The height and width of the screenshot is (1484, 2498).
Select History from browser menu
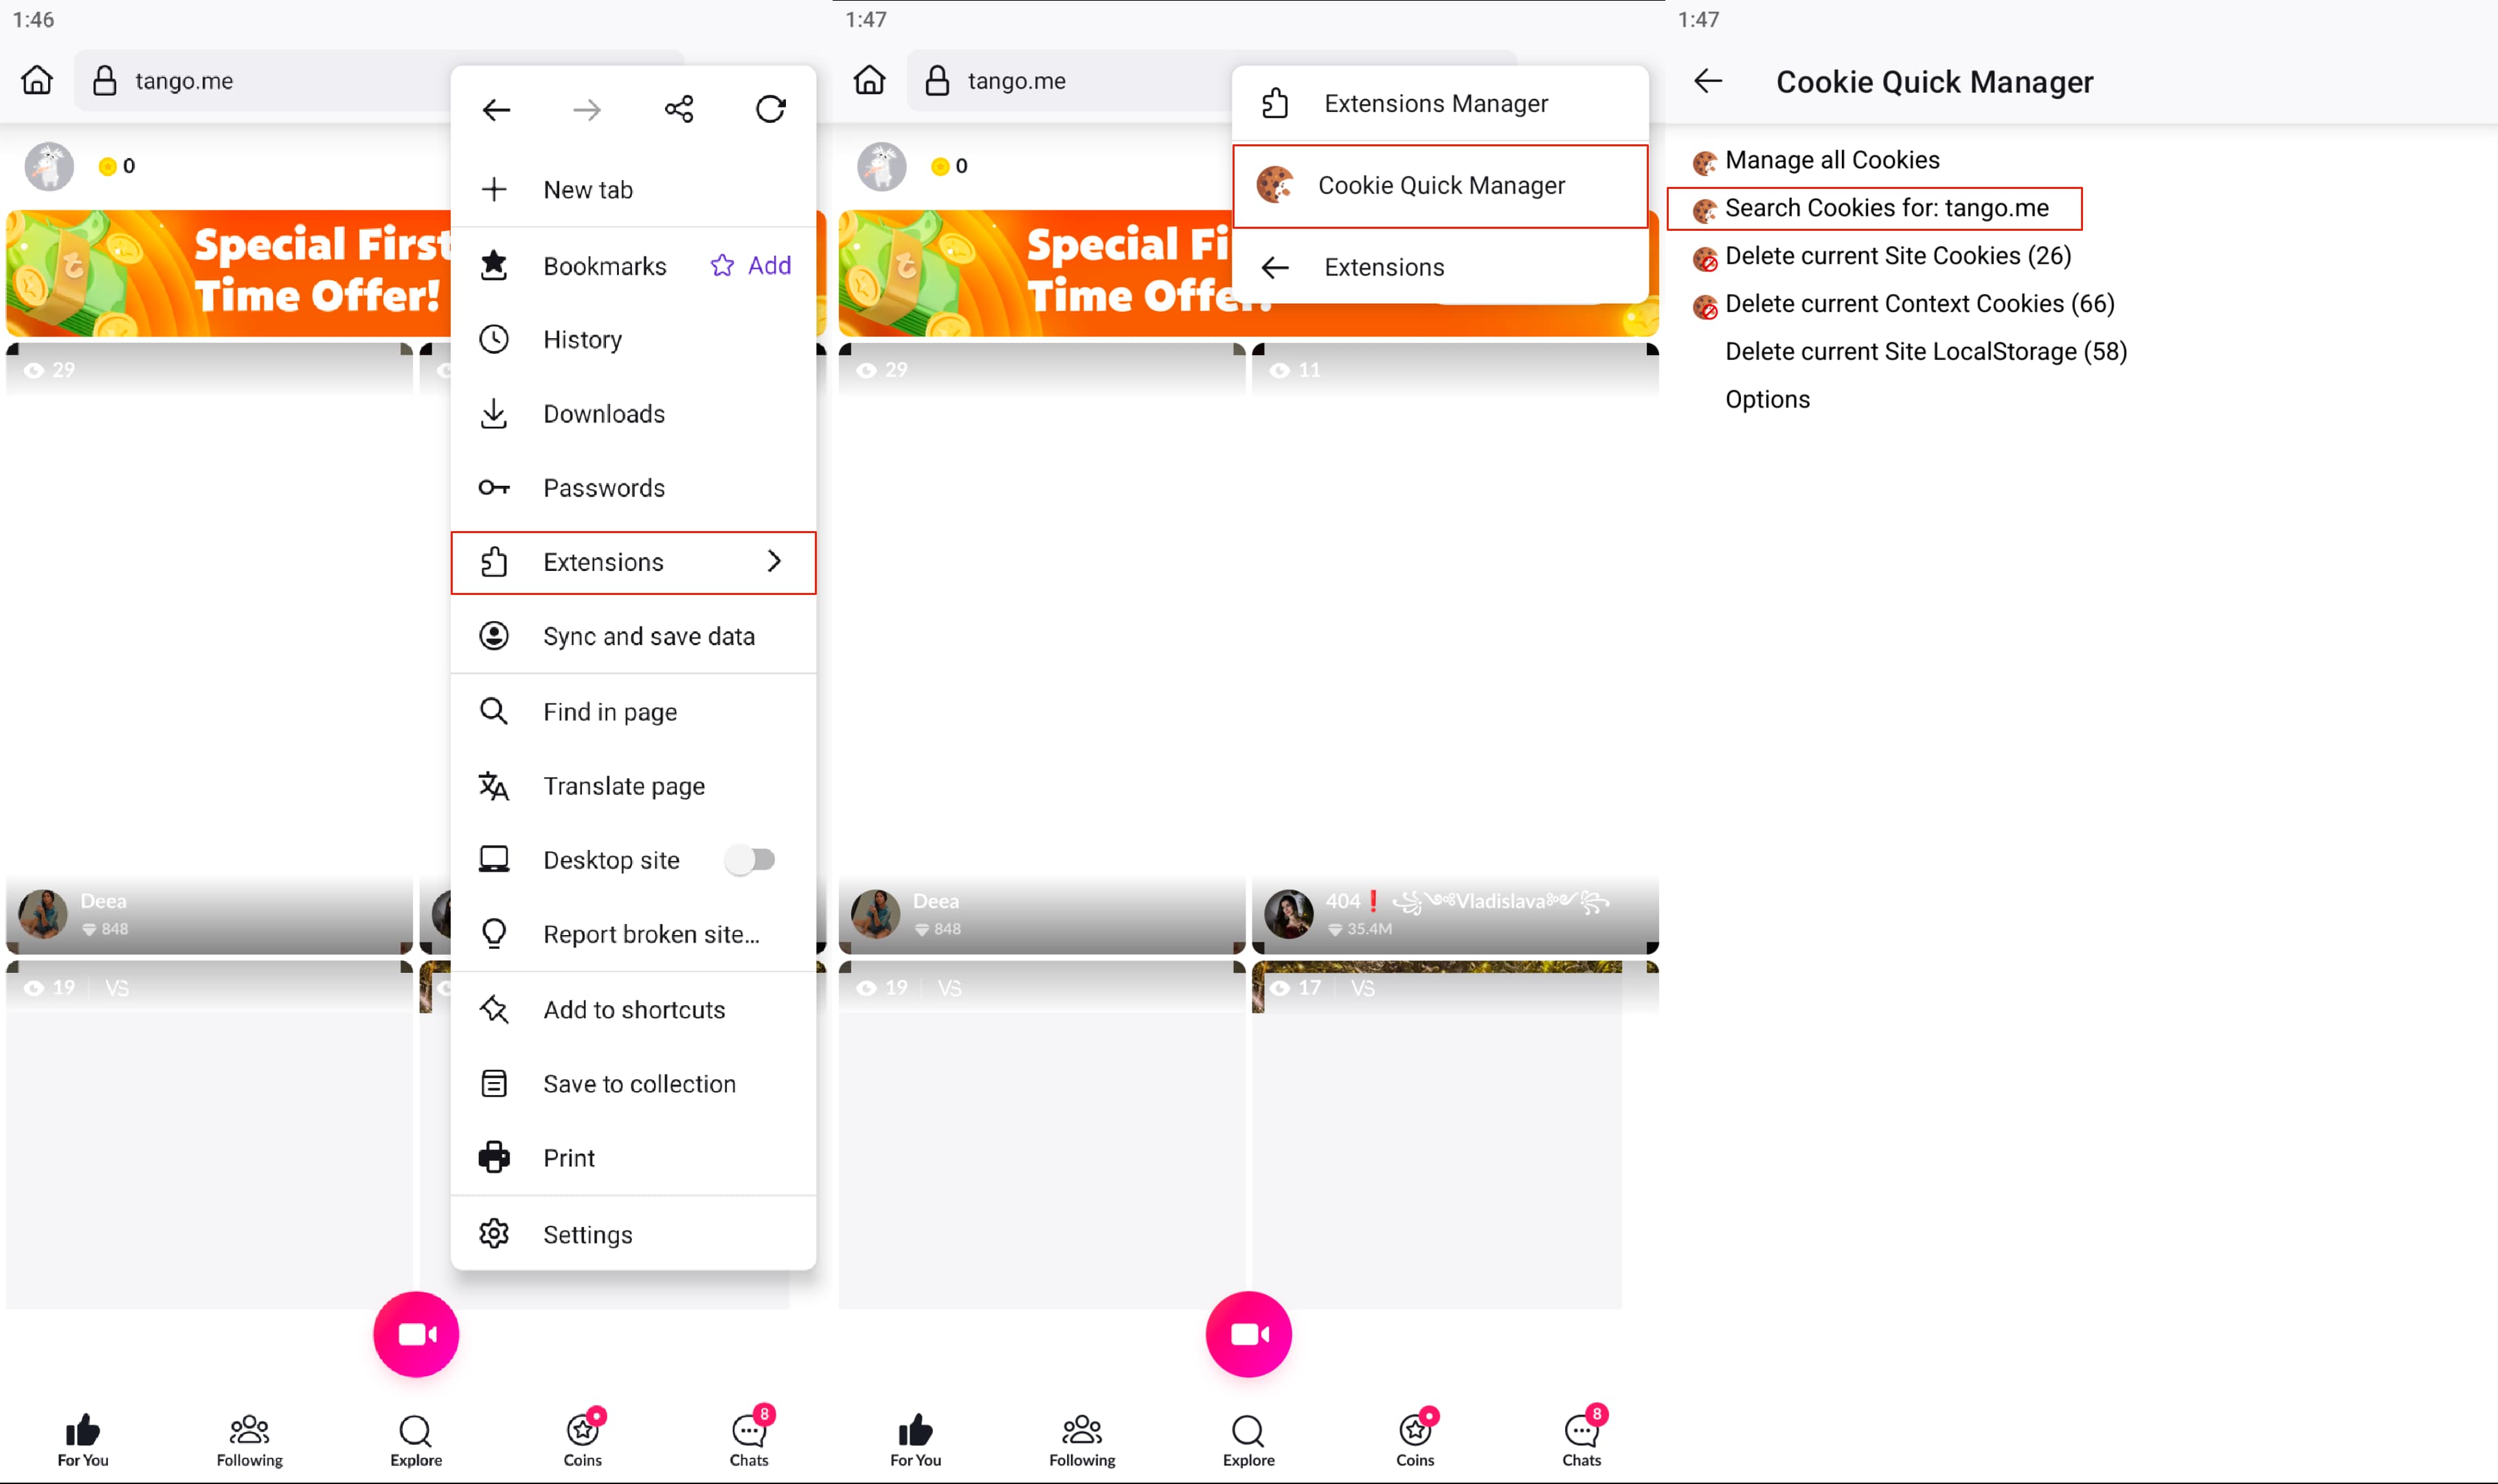pyautogui.click(x=582, y=340)
